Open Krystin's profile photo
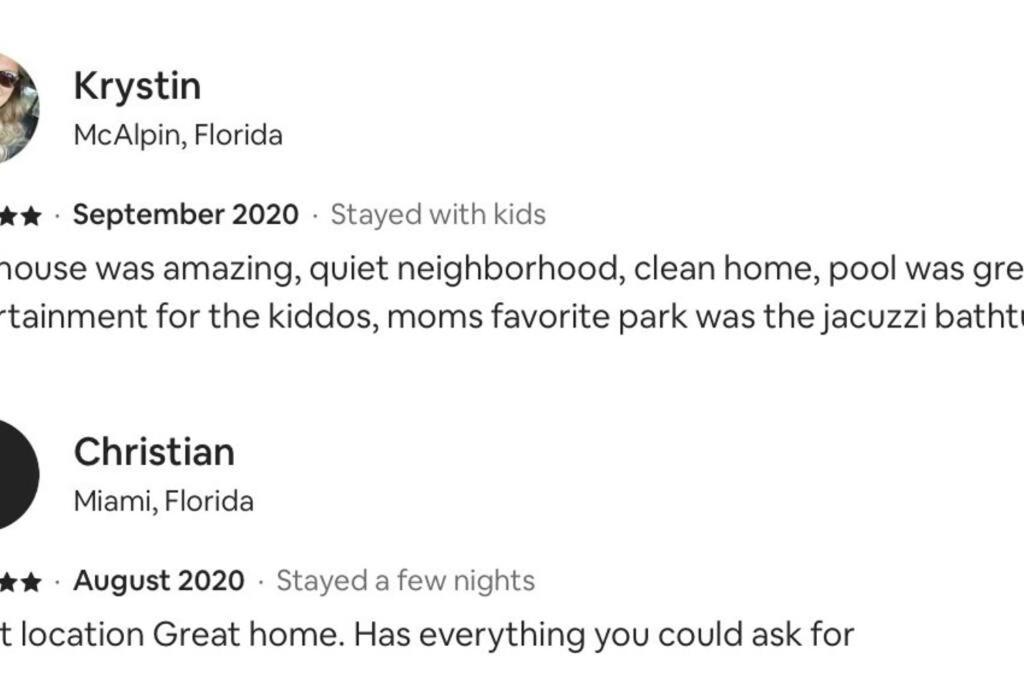The width and height of the screenshot is (1024, 683). tap(18, 108)
